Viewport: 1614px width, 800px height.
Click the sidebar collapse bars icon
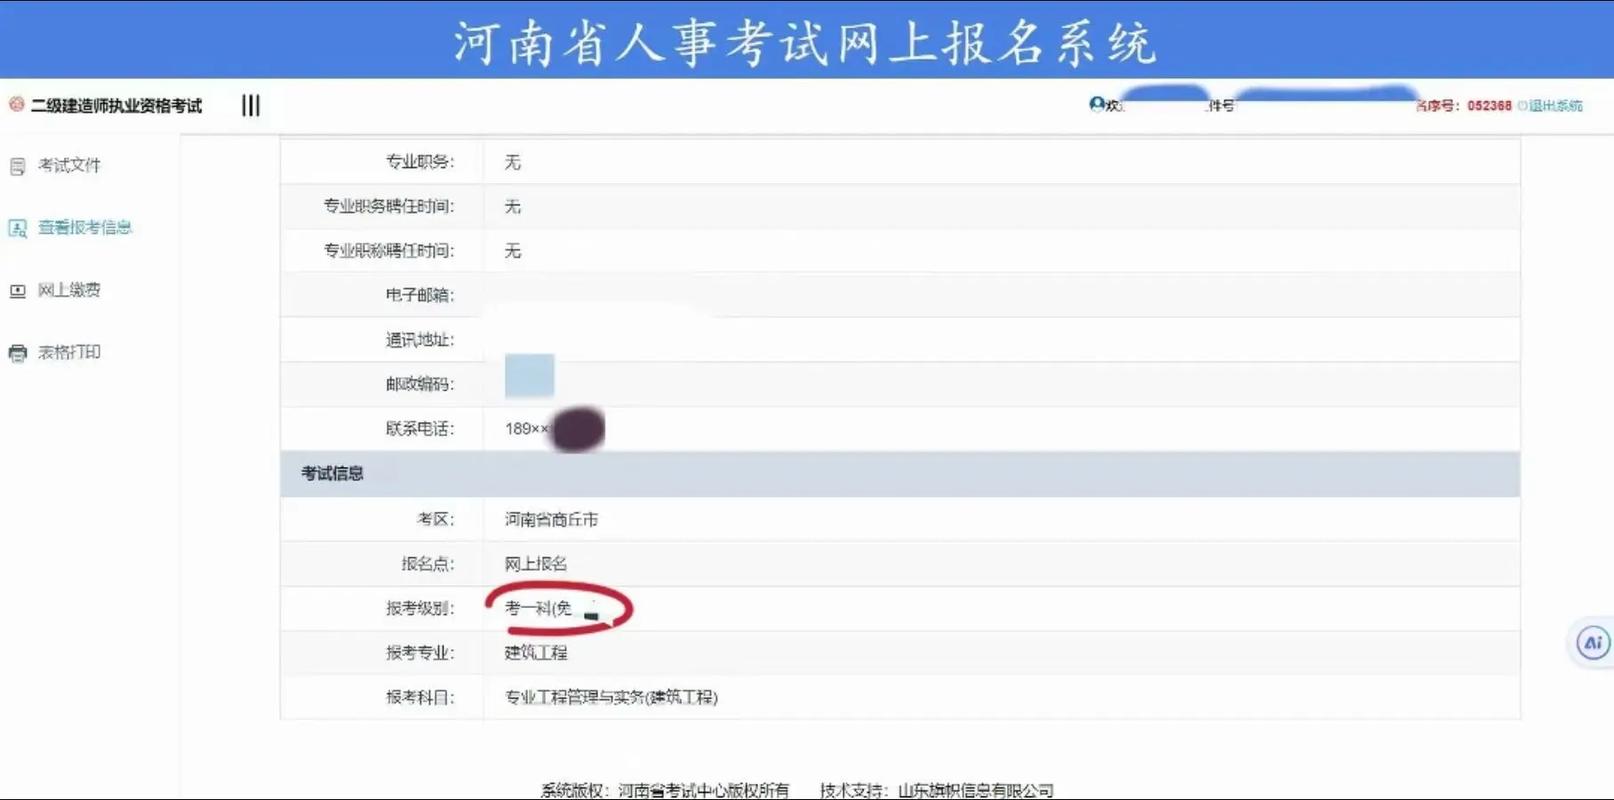(x=251, y=105)
